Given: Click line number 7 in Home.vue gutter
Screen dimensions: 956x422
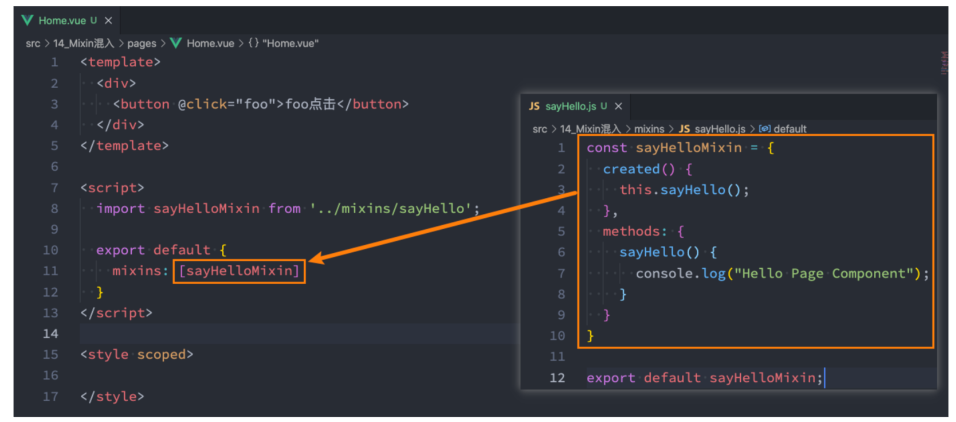Looking at the screenshot, I should click(55, 187).
